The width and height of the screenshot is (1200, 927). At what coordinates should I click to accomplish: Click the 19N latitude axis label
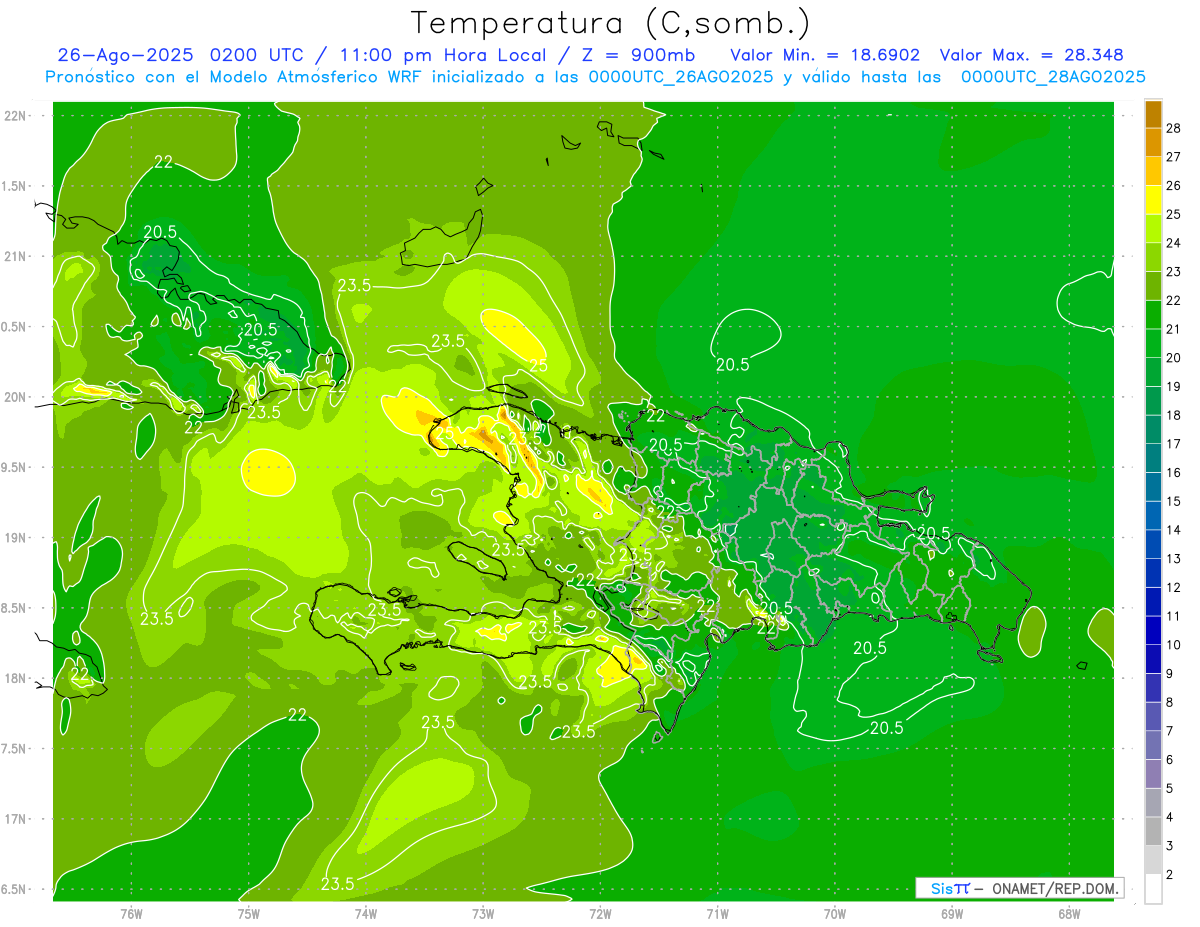pos(15,538)
